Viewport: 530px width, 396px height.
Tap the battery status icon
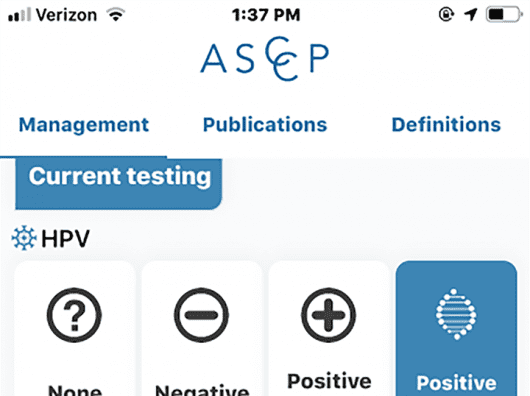(x=504, y=15)
